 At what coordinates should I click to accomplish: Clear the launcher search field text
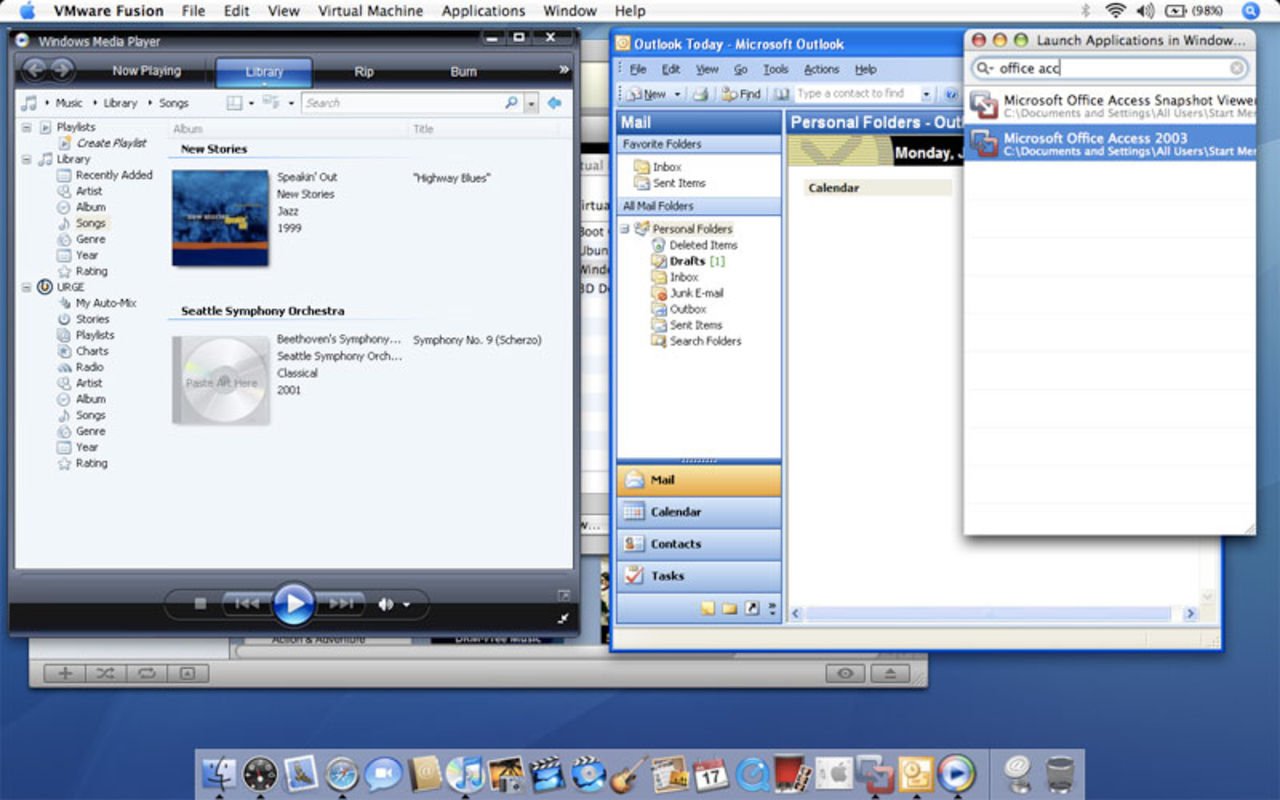coord(1237,68)
